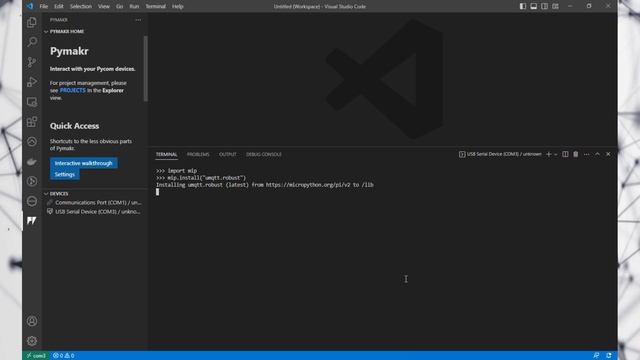Click the 'Installing umqtt.robust' output line

point(264,185)
